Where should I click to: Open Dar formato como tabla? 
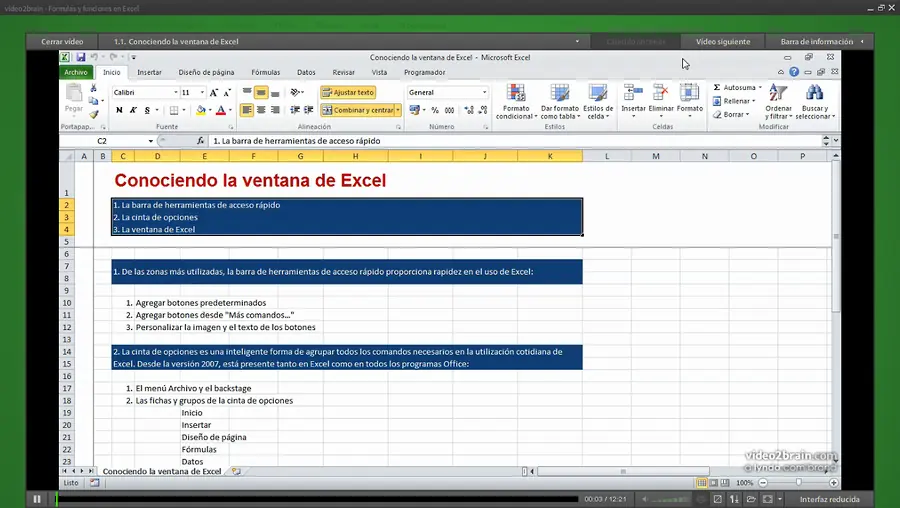click(x=560, y=102)
